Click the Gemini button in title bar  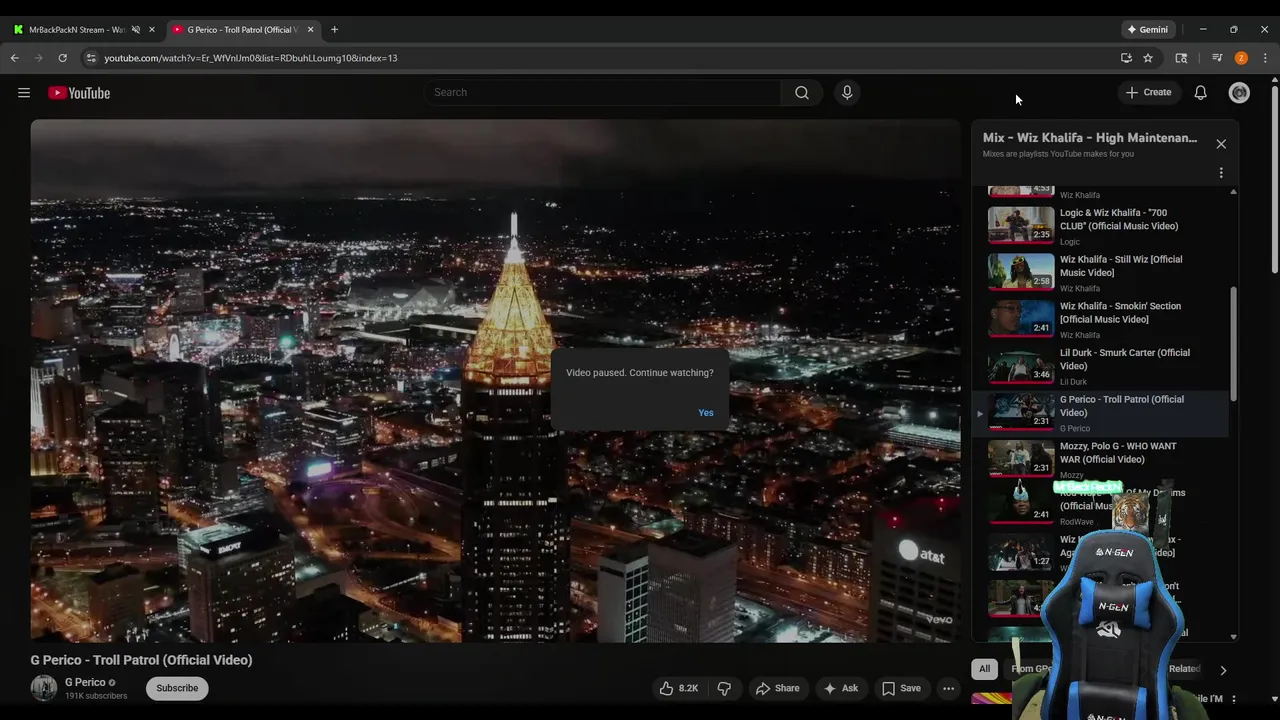[1147, 30]
